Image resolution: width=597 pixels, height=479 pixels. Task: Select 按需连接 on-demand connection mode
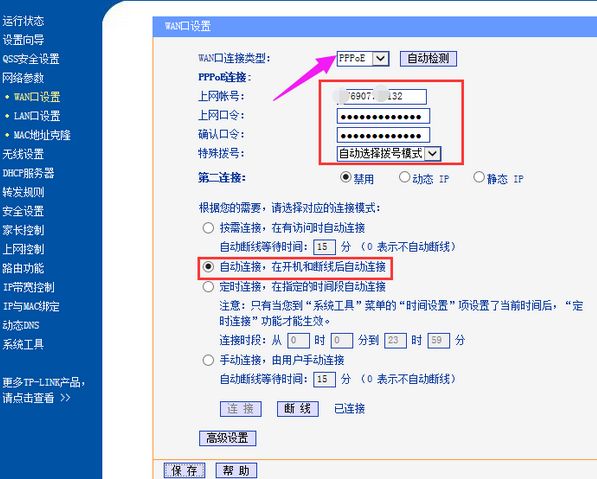click(208, 228)
